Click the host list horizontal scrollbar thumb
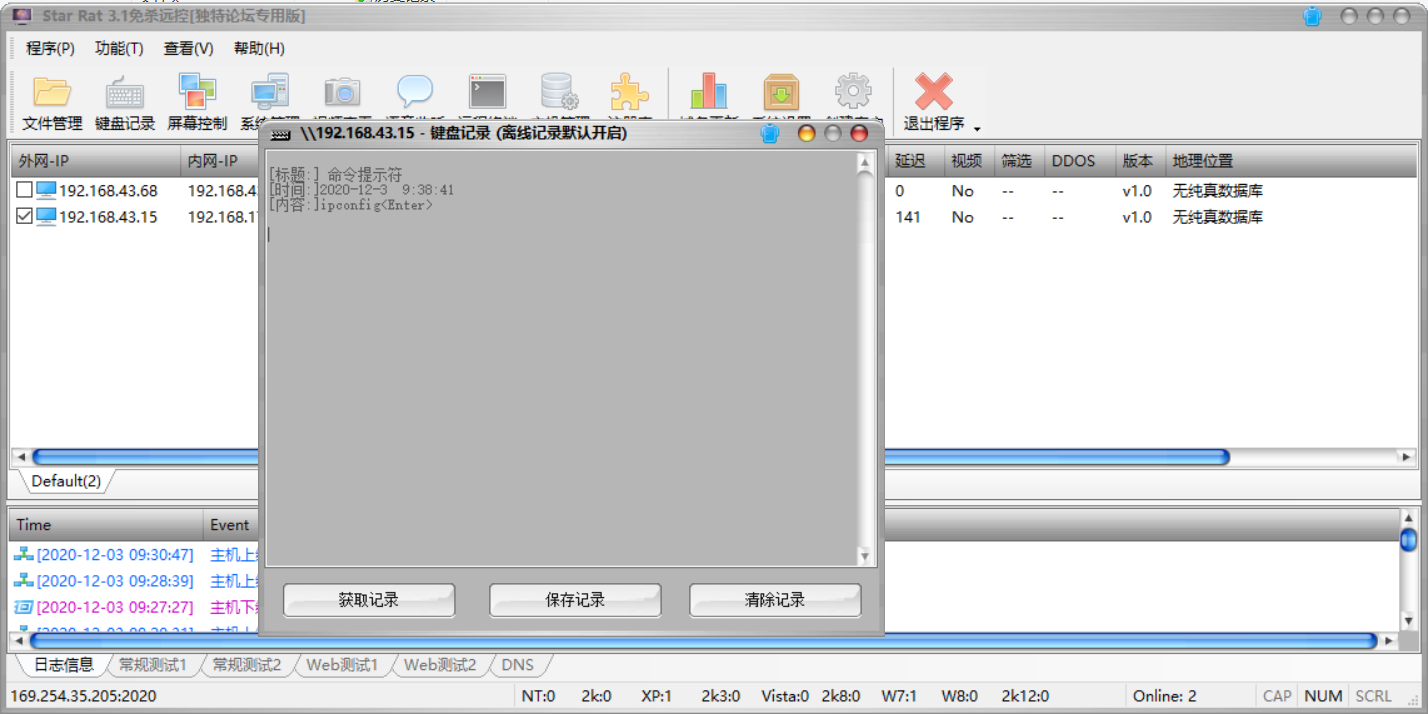1428x714 pixels. point(630,457)
